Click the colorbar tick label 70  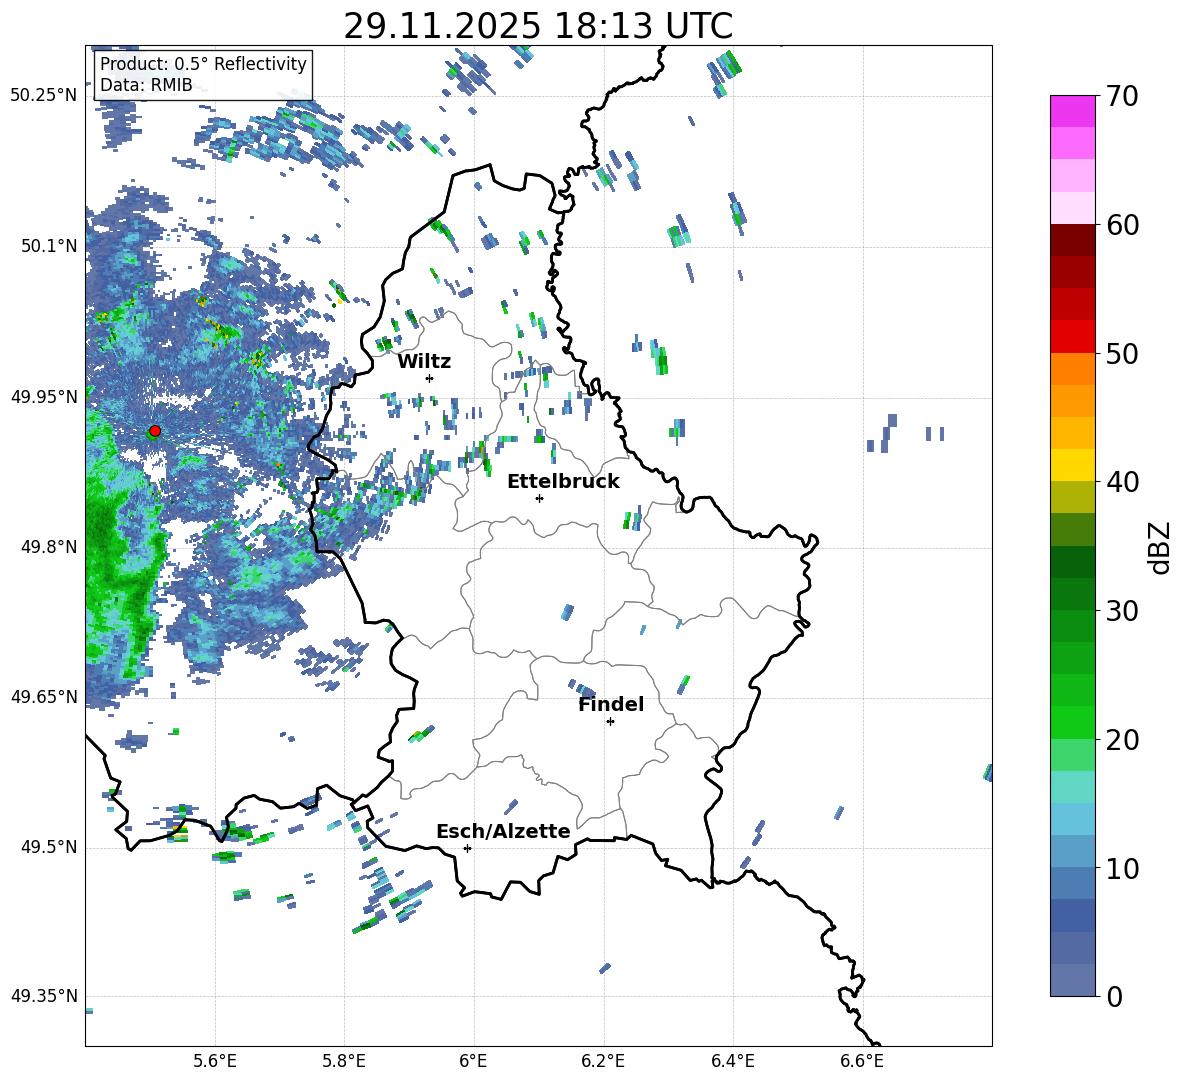[x=1122, y=97]
